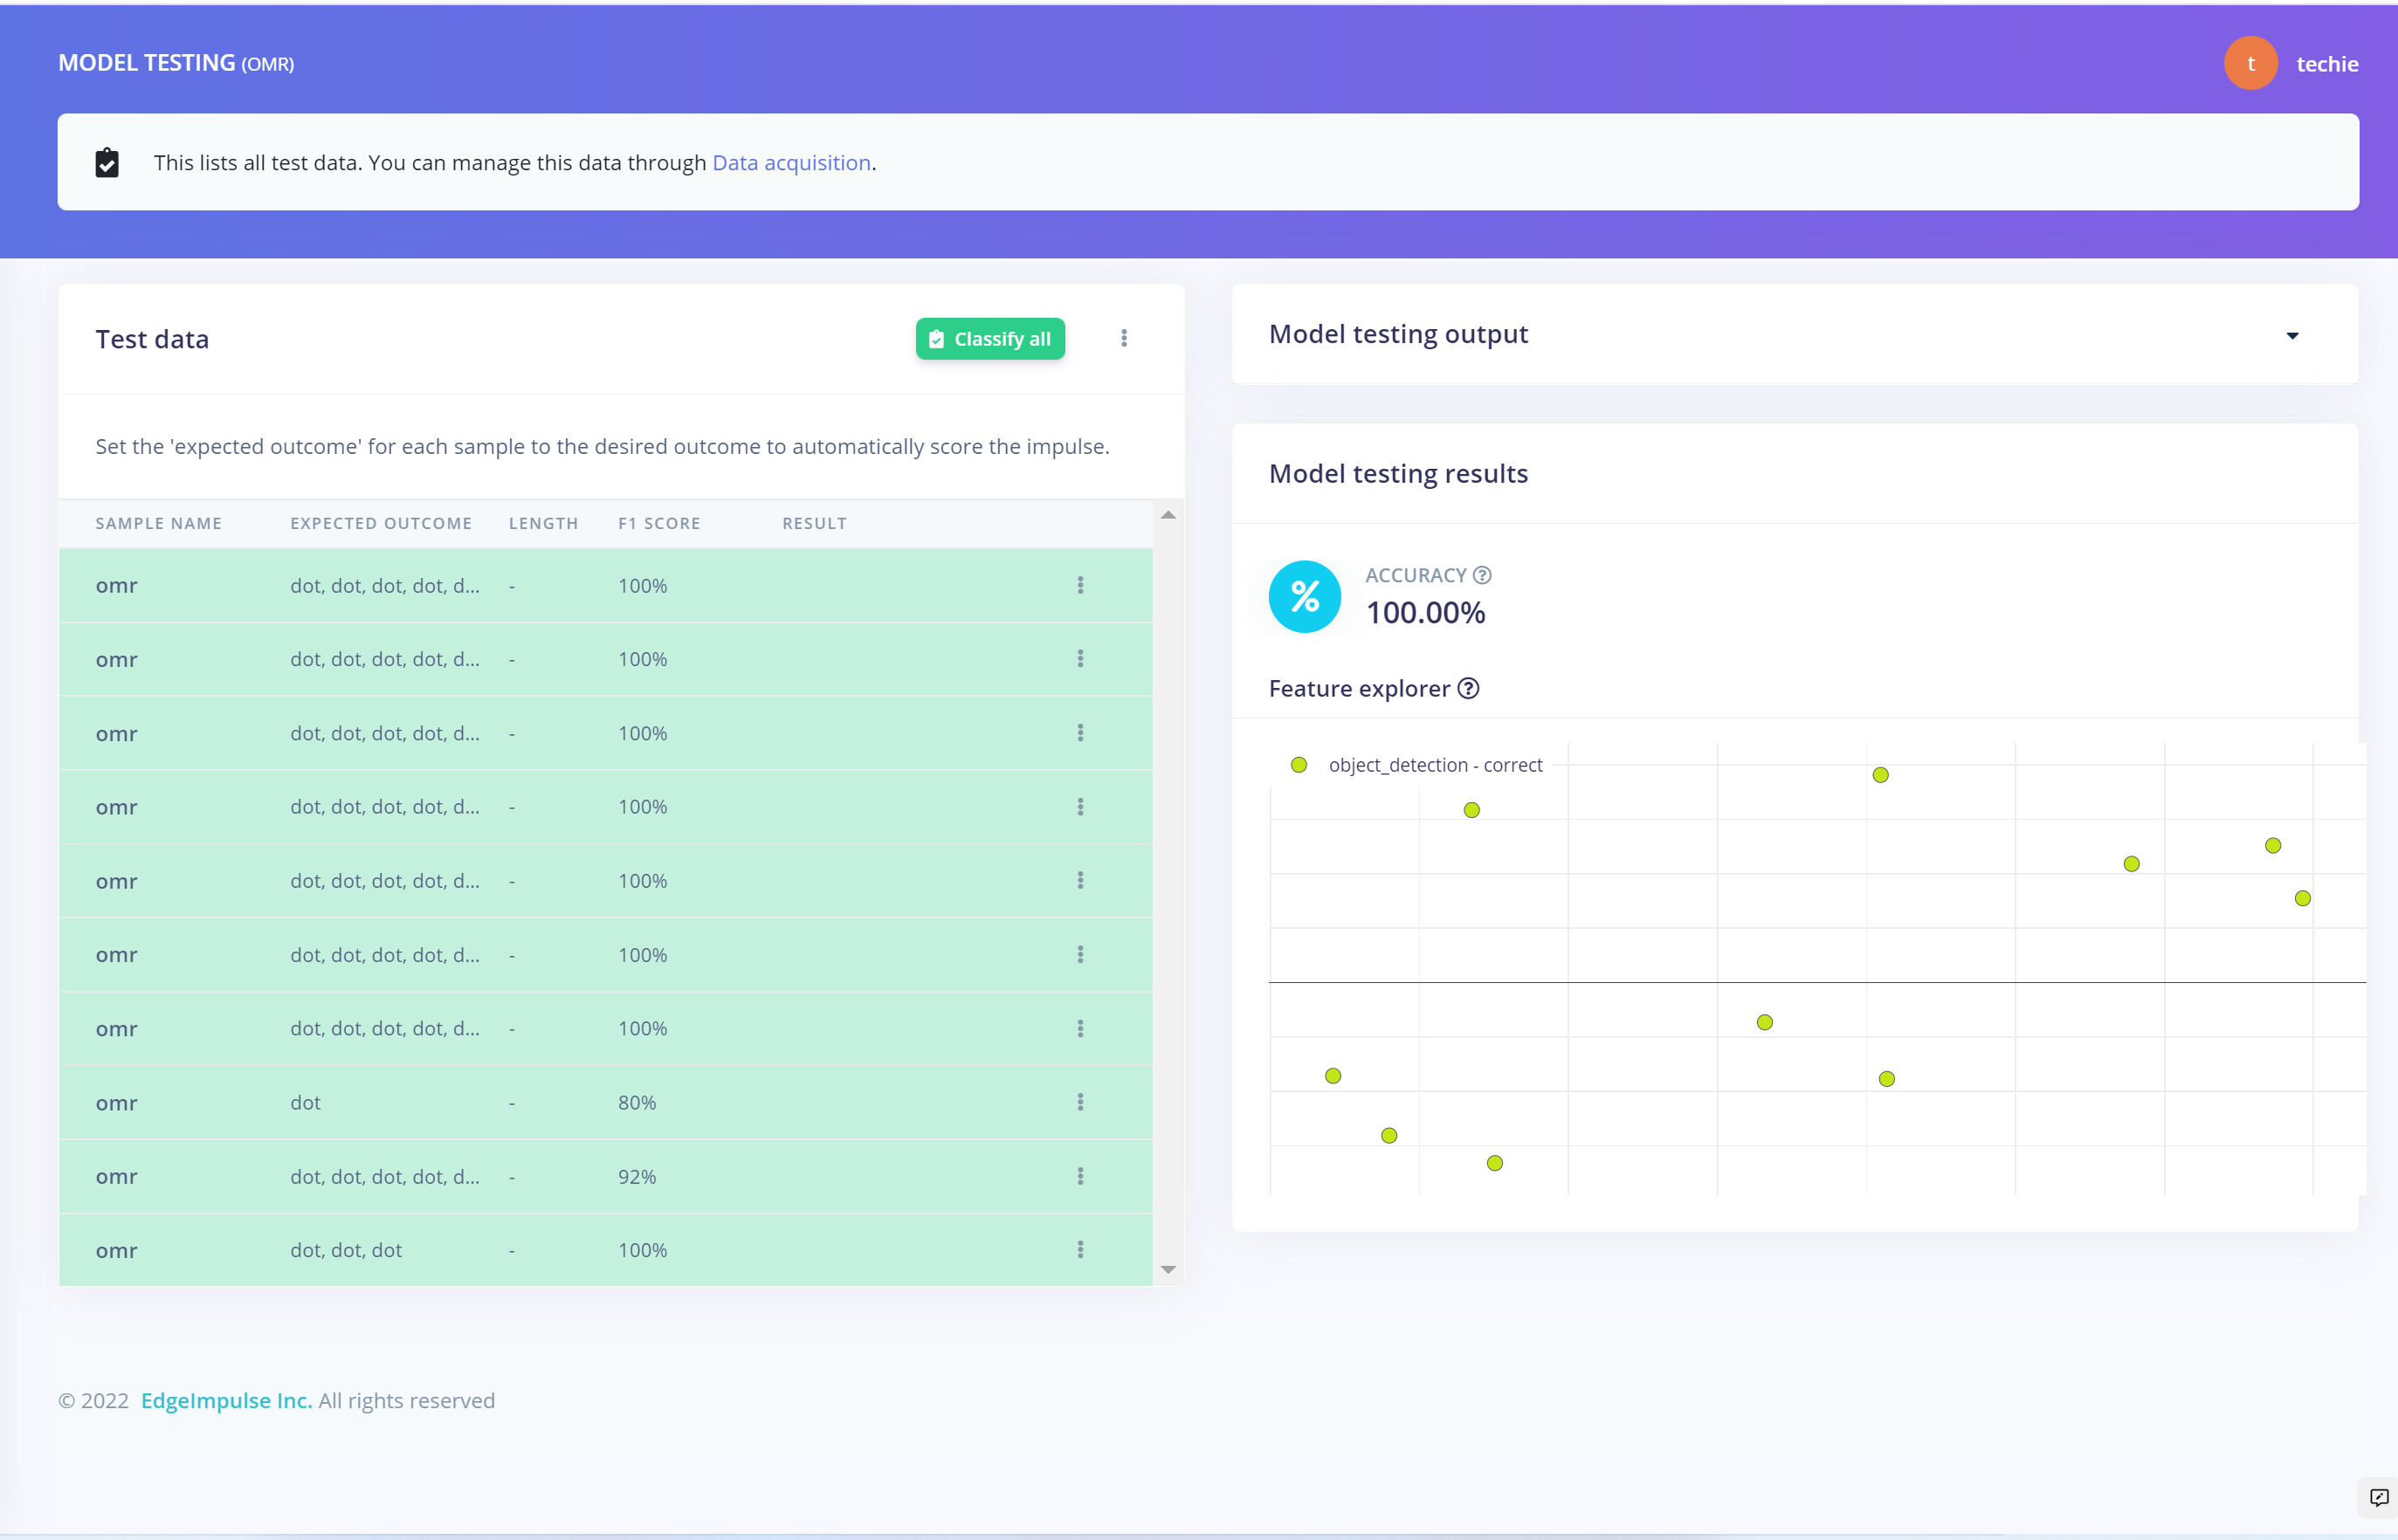Viewport: 2398px width, 1540px height.
Task: Open options menu for 92% F1 sample
Action: click(1080, 1176)
